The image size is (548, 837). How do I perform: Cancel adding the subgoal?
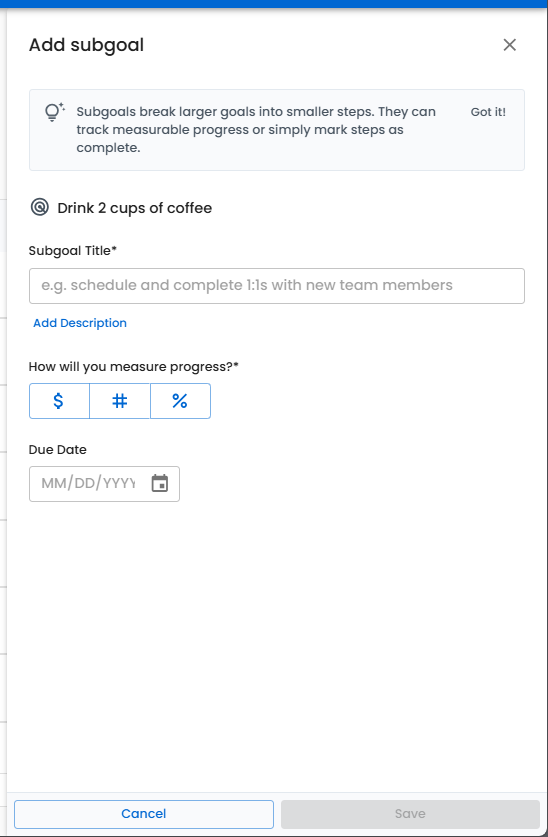pos(144,814)
